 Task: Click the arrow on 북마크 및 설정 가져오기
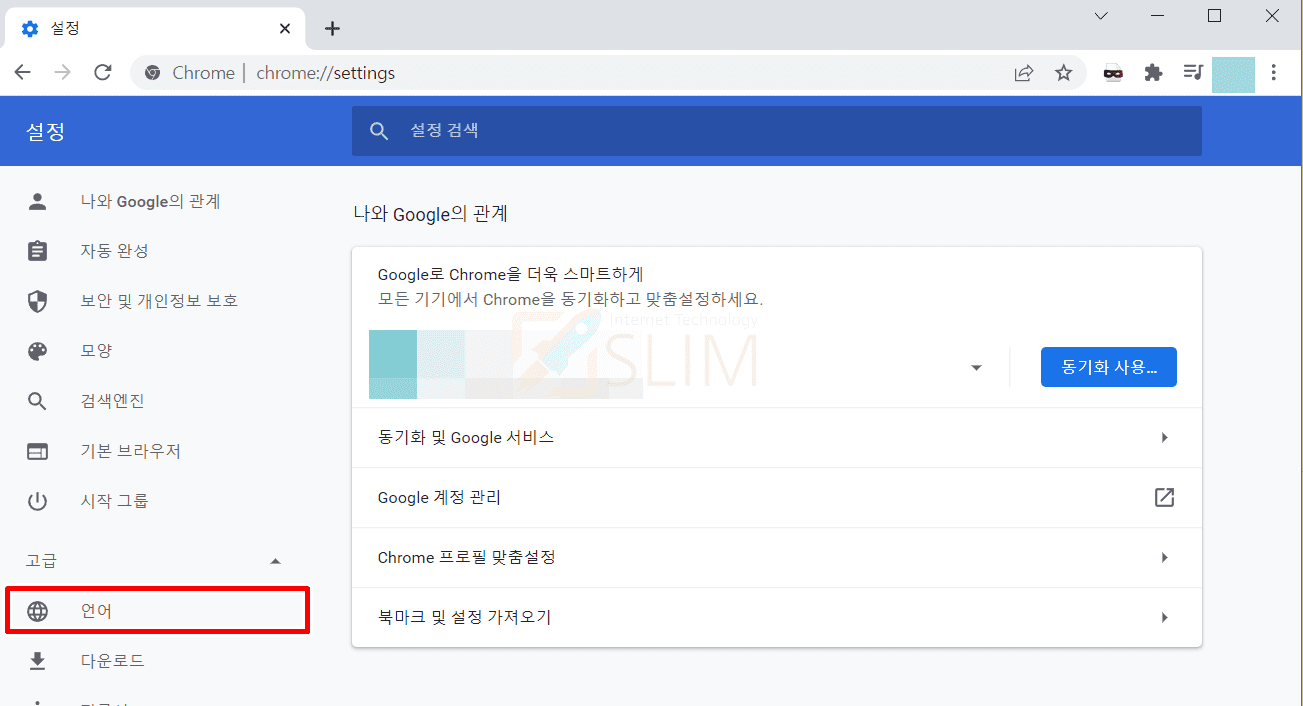(x=1164, y=617)
